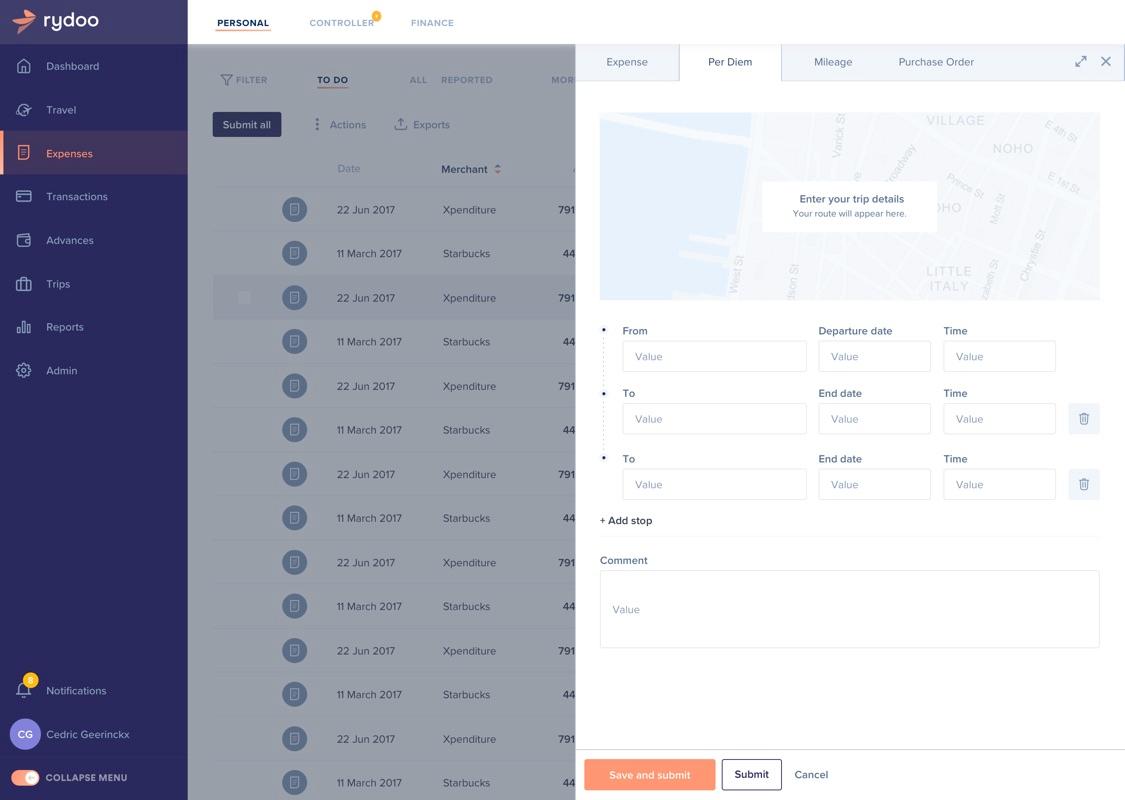The image size is (1125, 800).
Task: Open the Filter options
Action: click(x=244, y=80)
